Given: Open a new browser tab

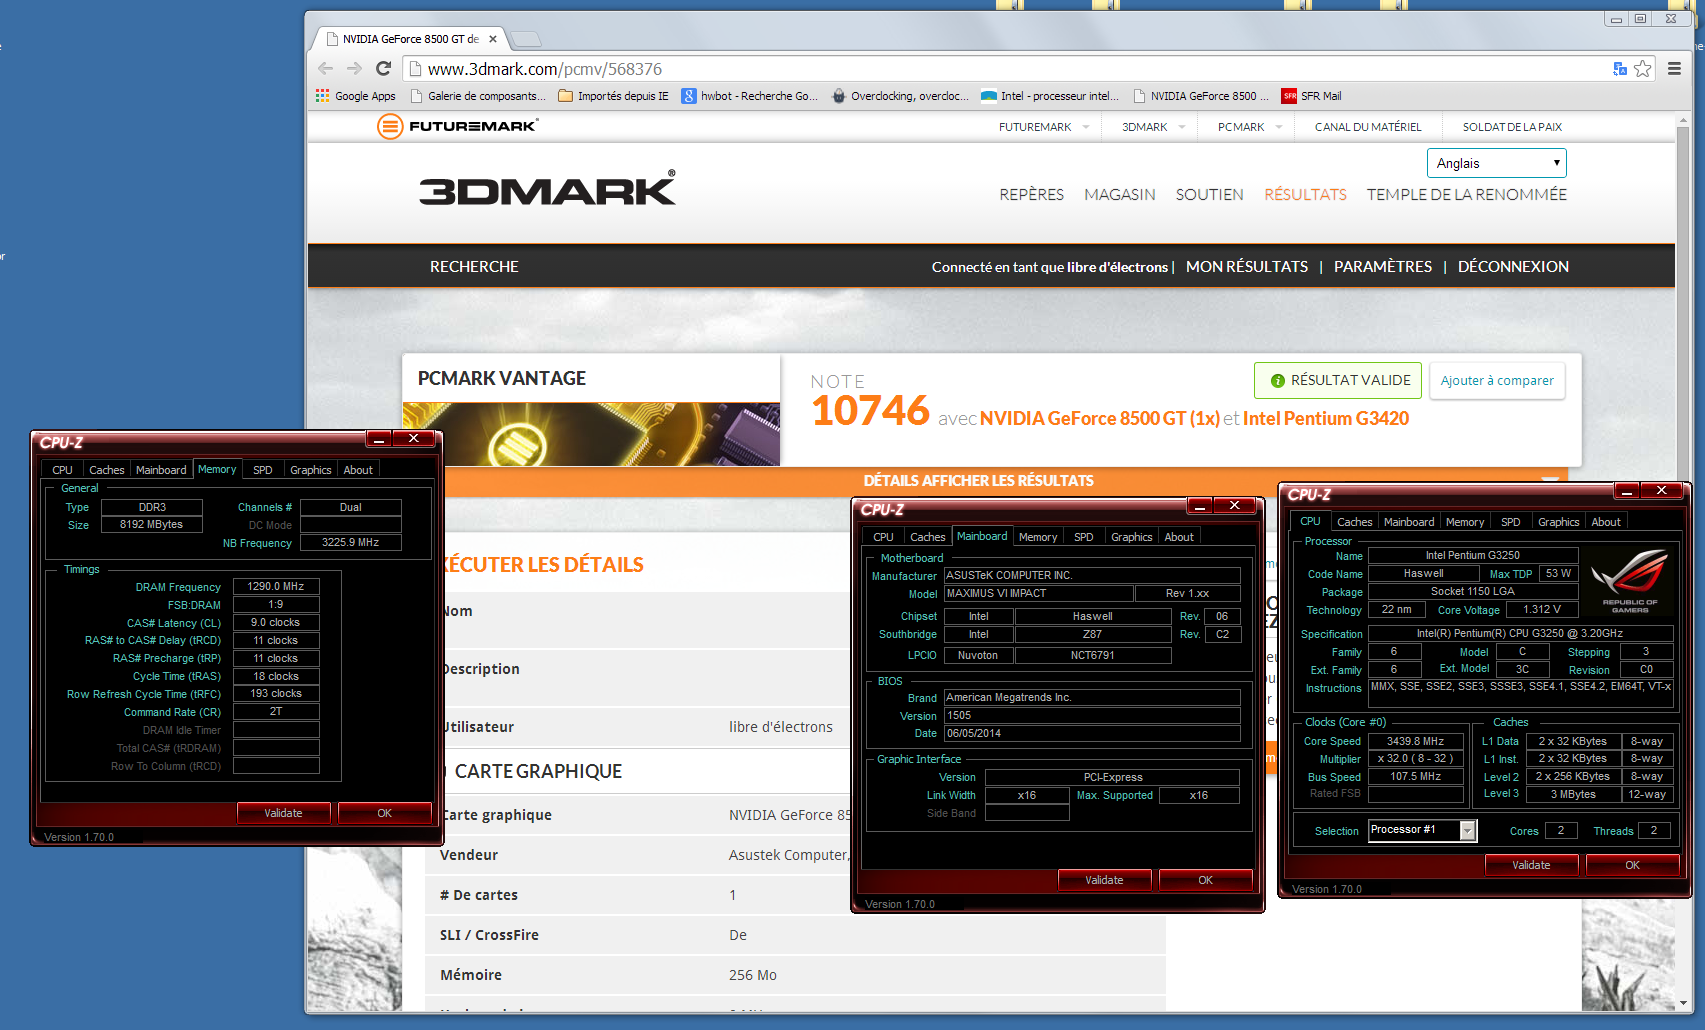Looking at the screenshot, I should pyautogui.click(x=526, y=39).
